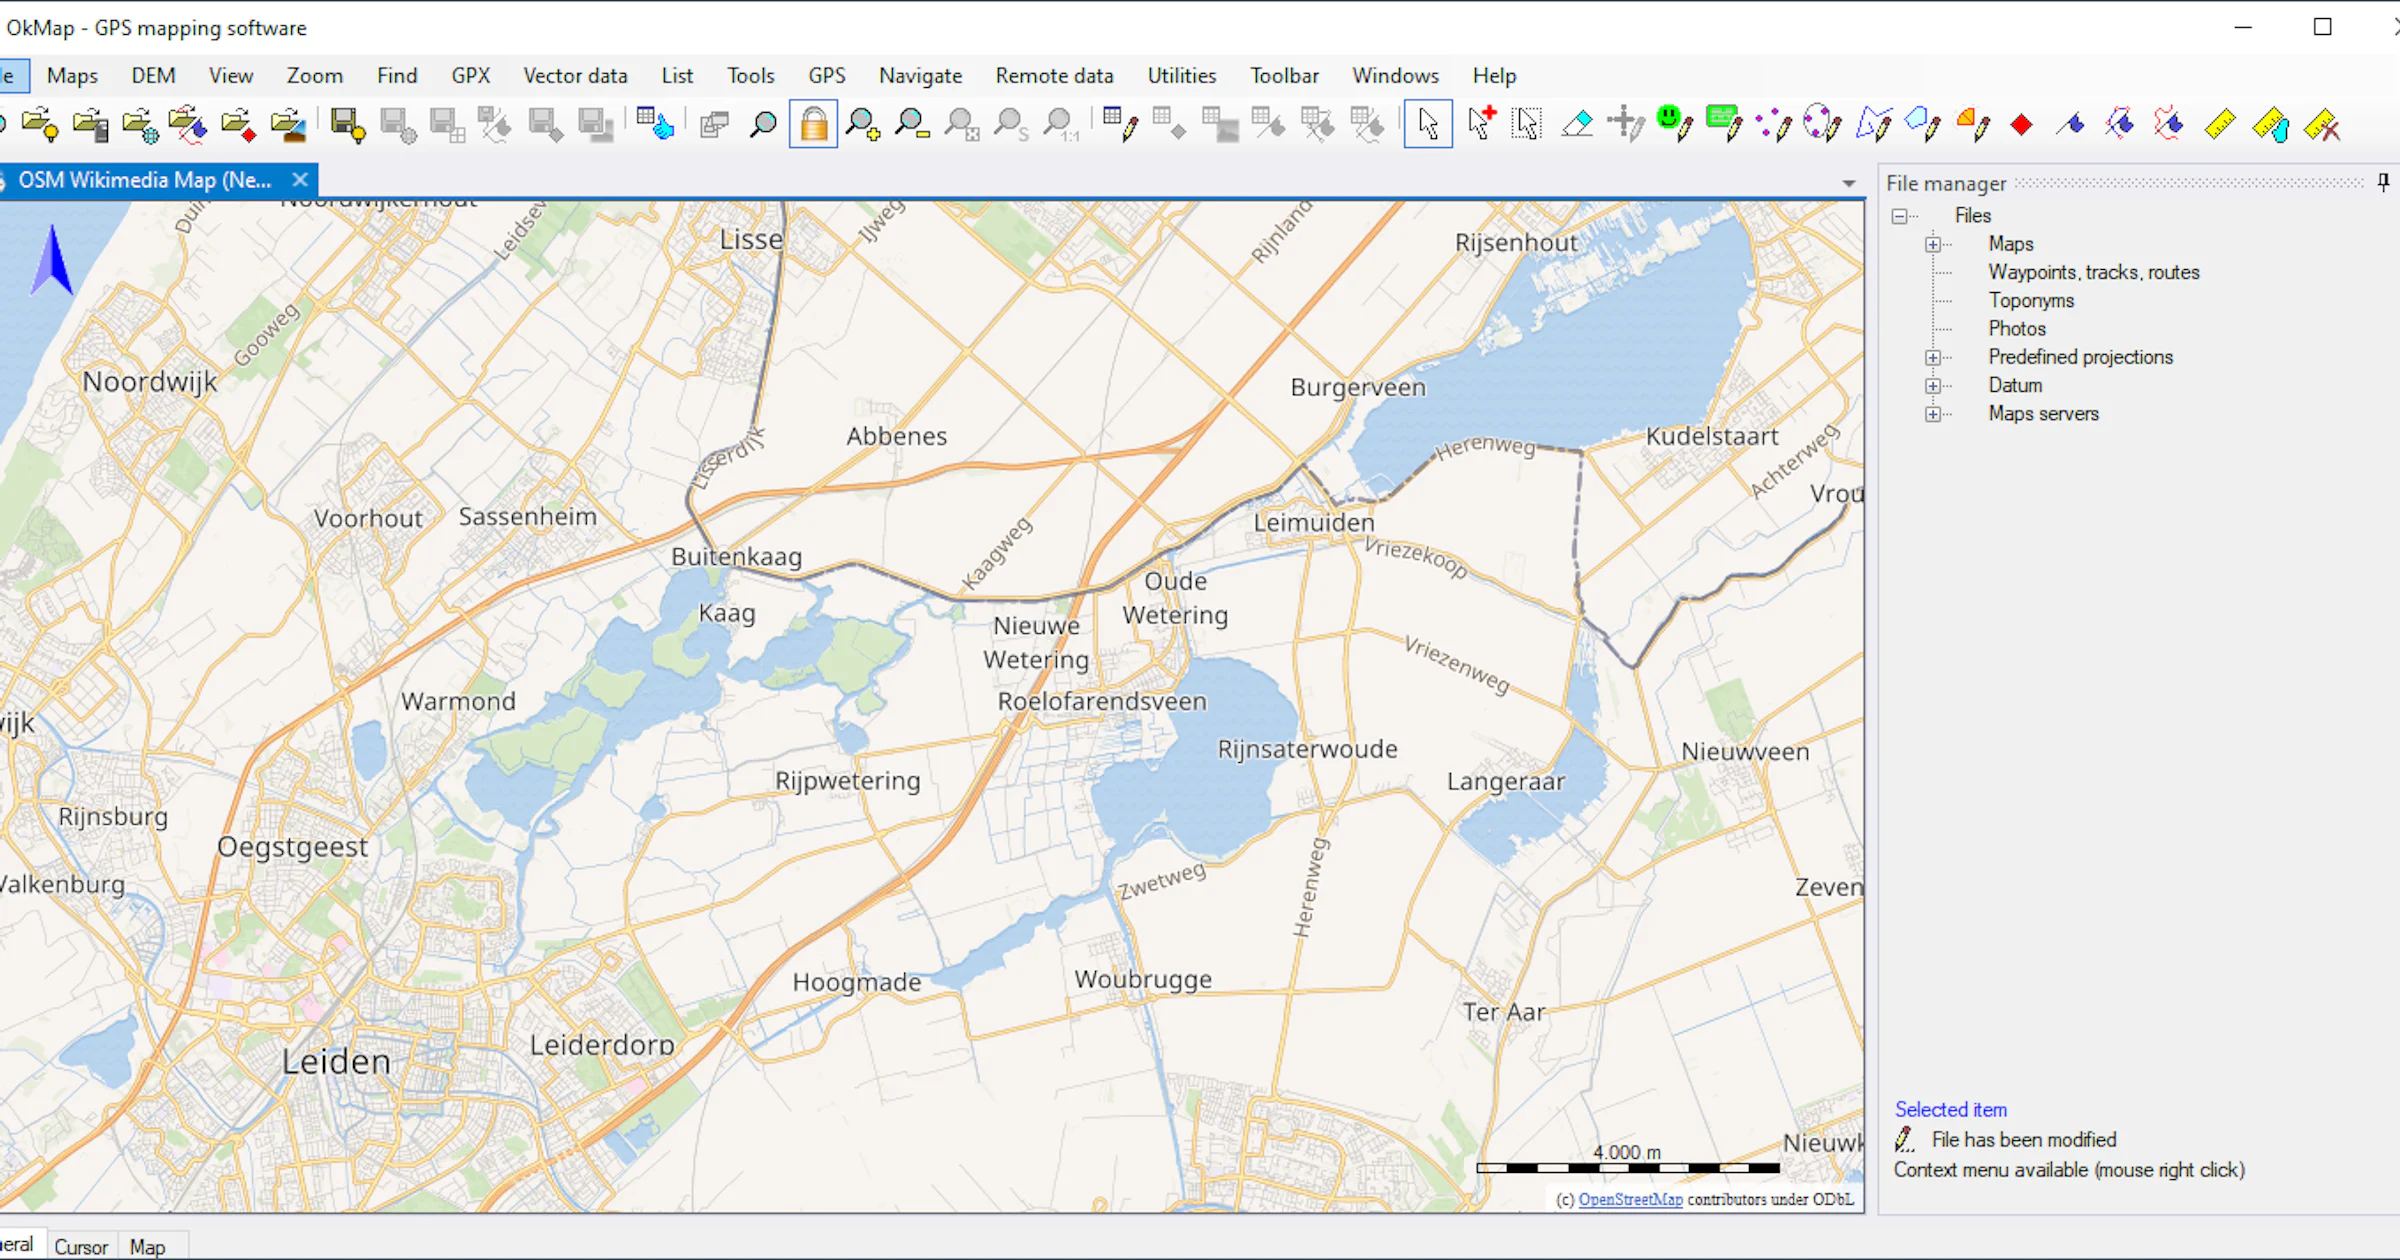Select Waypoints, tracks, routes tree item

[x=2093, y=272]
